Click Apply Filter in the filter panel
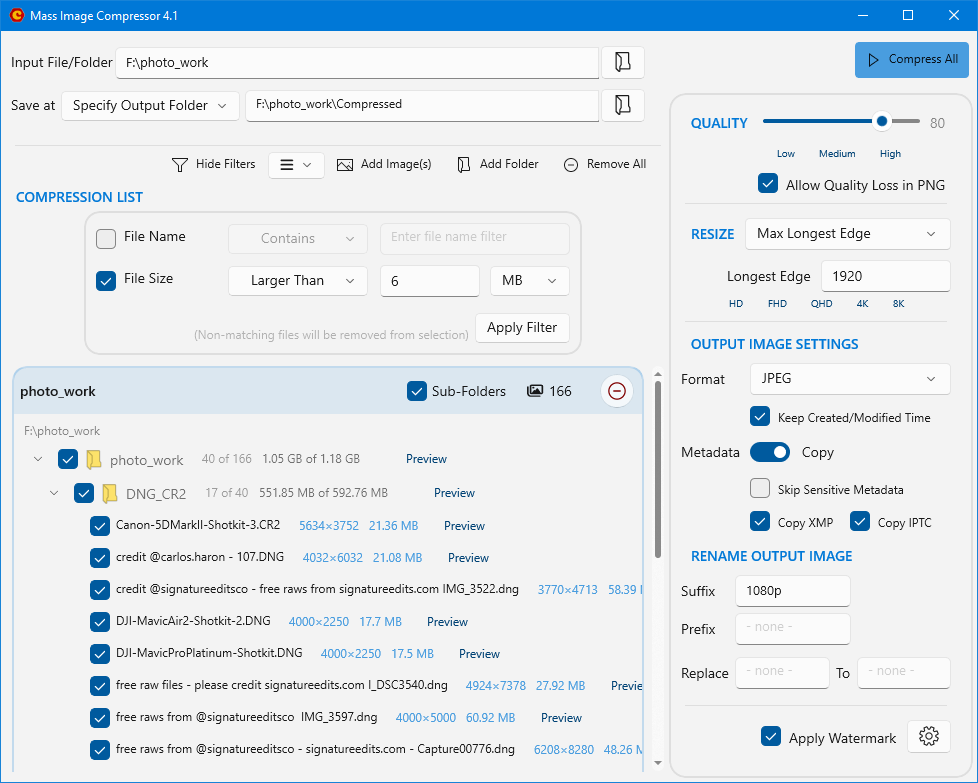The height and width of the screenshot is (783, 978). 522,327
